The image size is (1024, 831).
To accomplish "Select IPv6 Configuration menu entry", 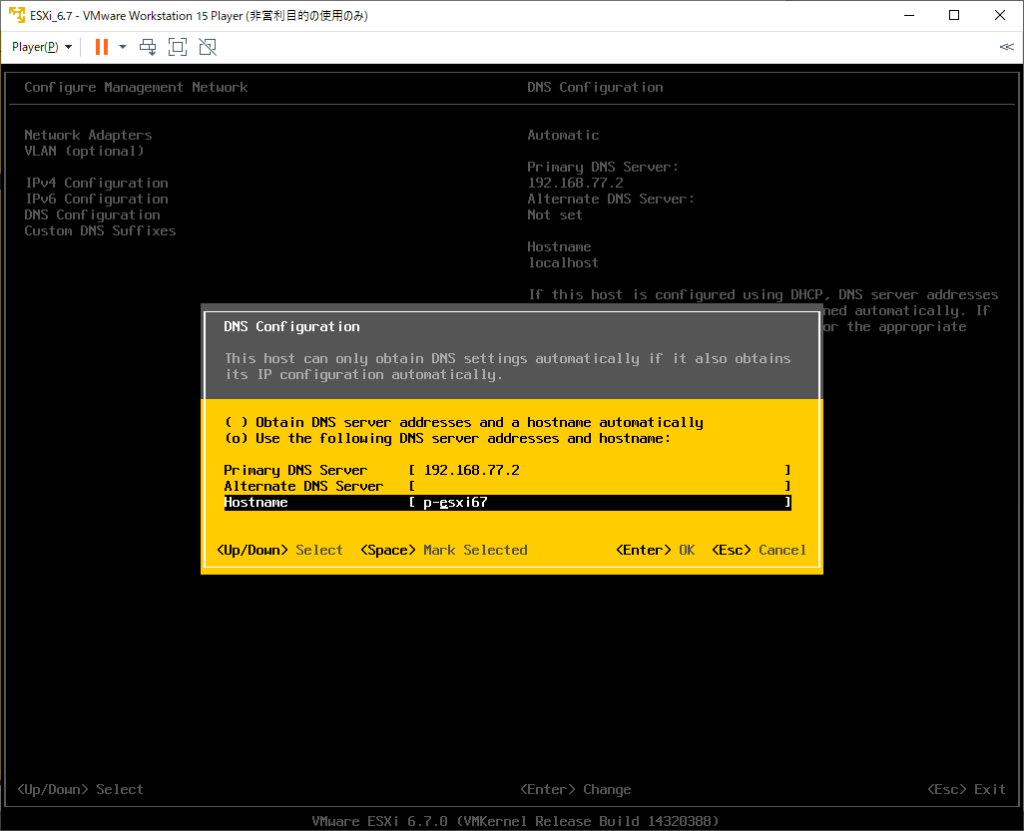I will tap(97, 199).
